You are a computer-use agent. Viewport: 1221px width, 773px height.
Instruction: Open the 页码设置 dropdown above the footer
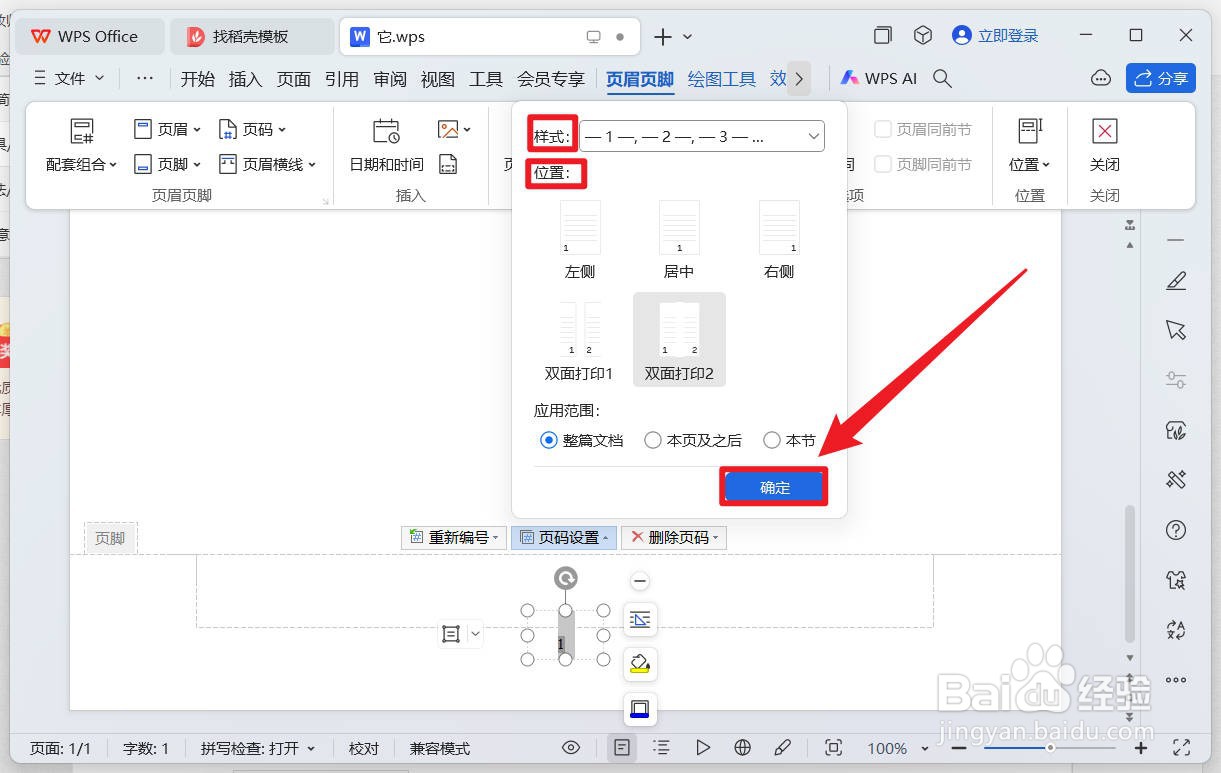pyautogui.click(x=561, y=537)
